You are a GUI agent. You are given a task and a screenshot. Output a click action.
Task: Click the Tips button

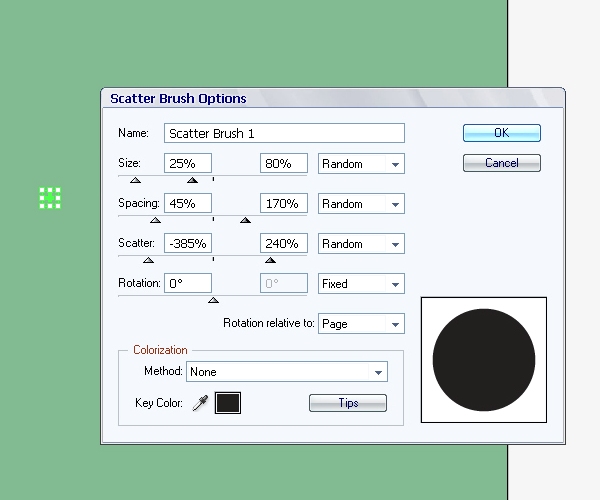tap(348, 403)
